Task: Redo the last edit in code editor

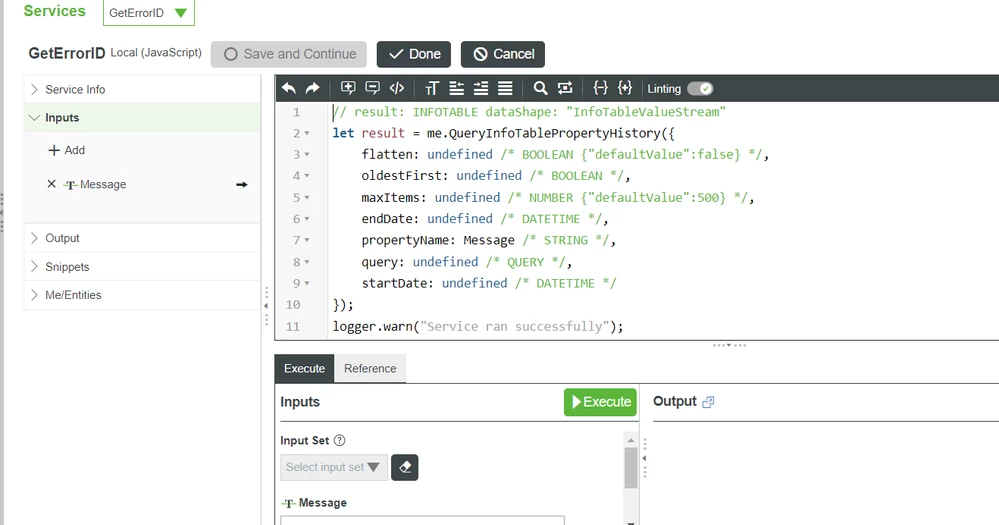Action: (312, 89)
